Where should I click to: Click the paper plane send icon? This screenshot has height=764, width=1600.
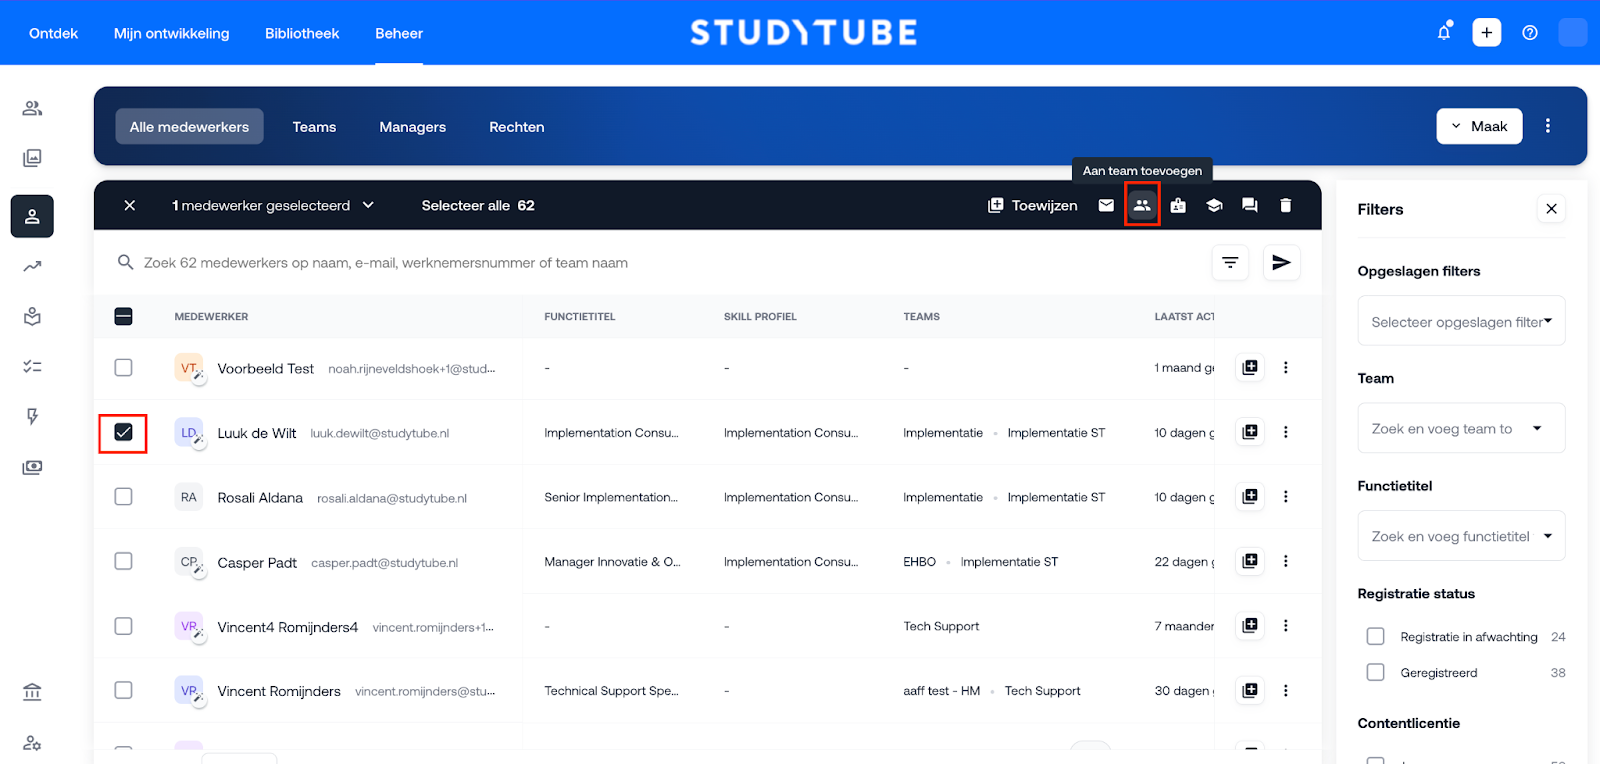pos(1281,263)
